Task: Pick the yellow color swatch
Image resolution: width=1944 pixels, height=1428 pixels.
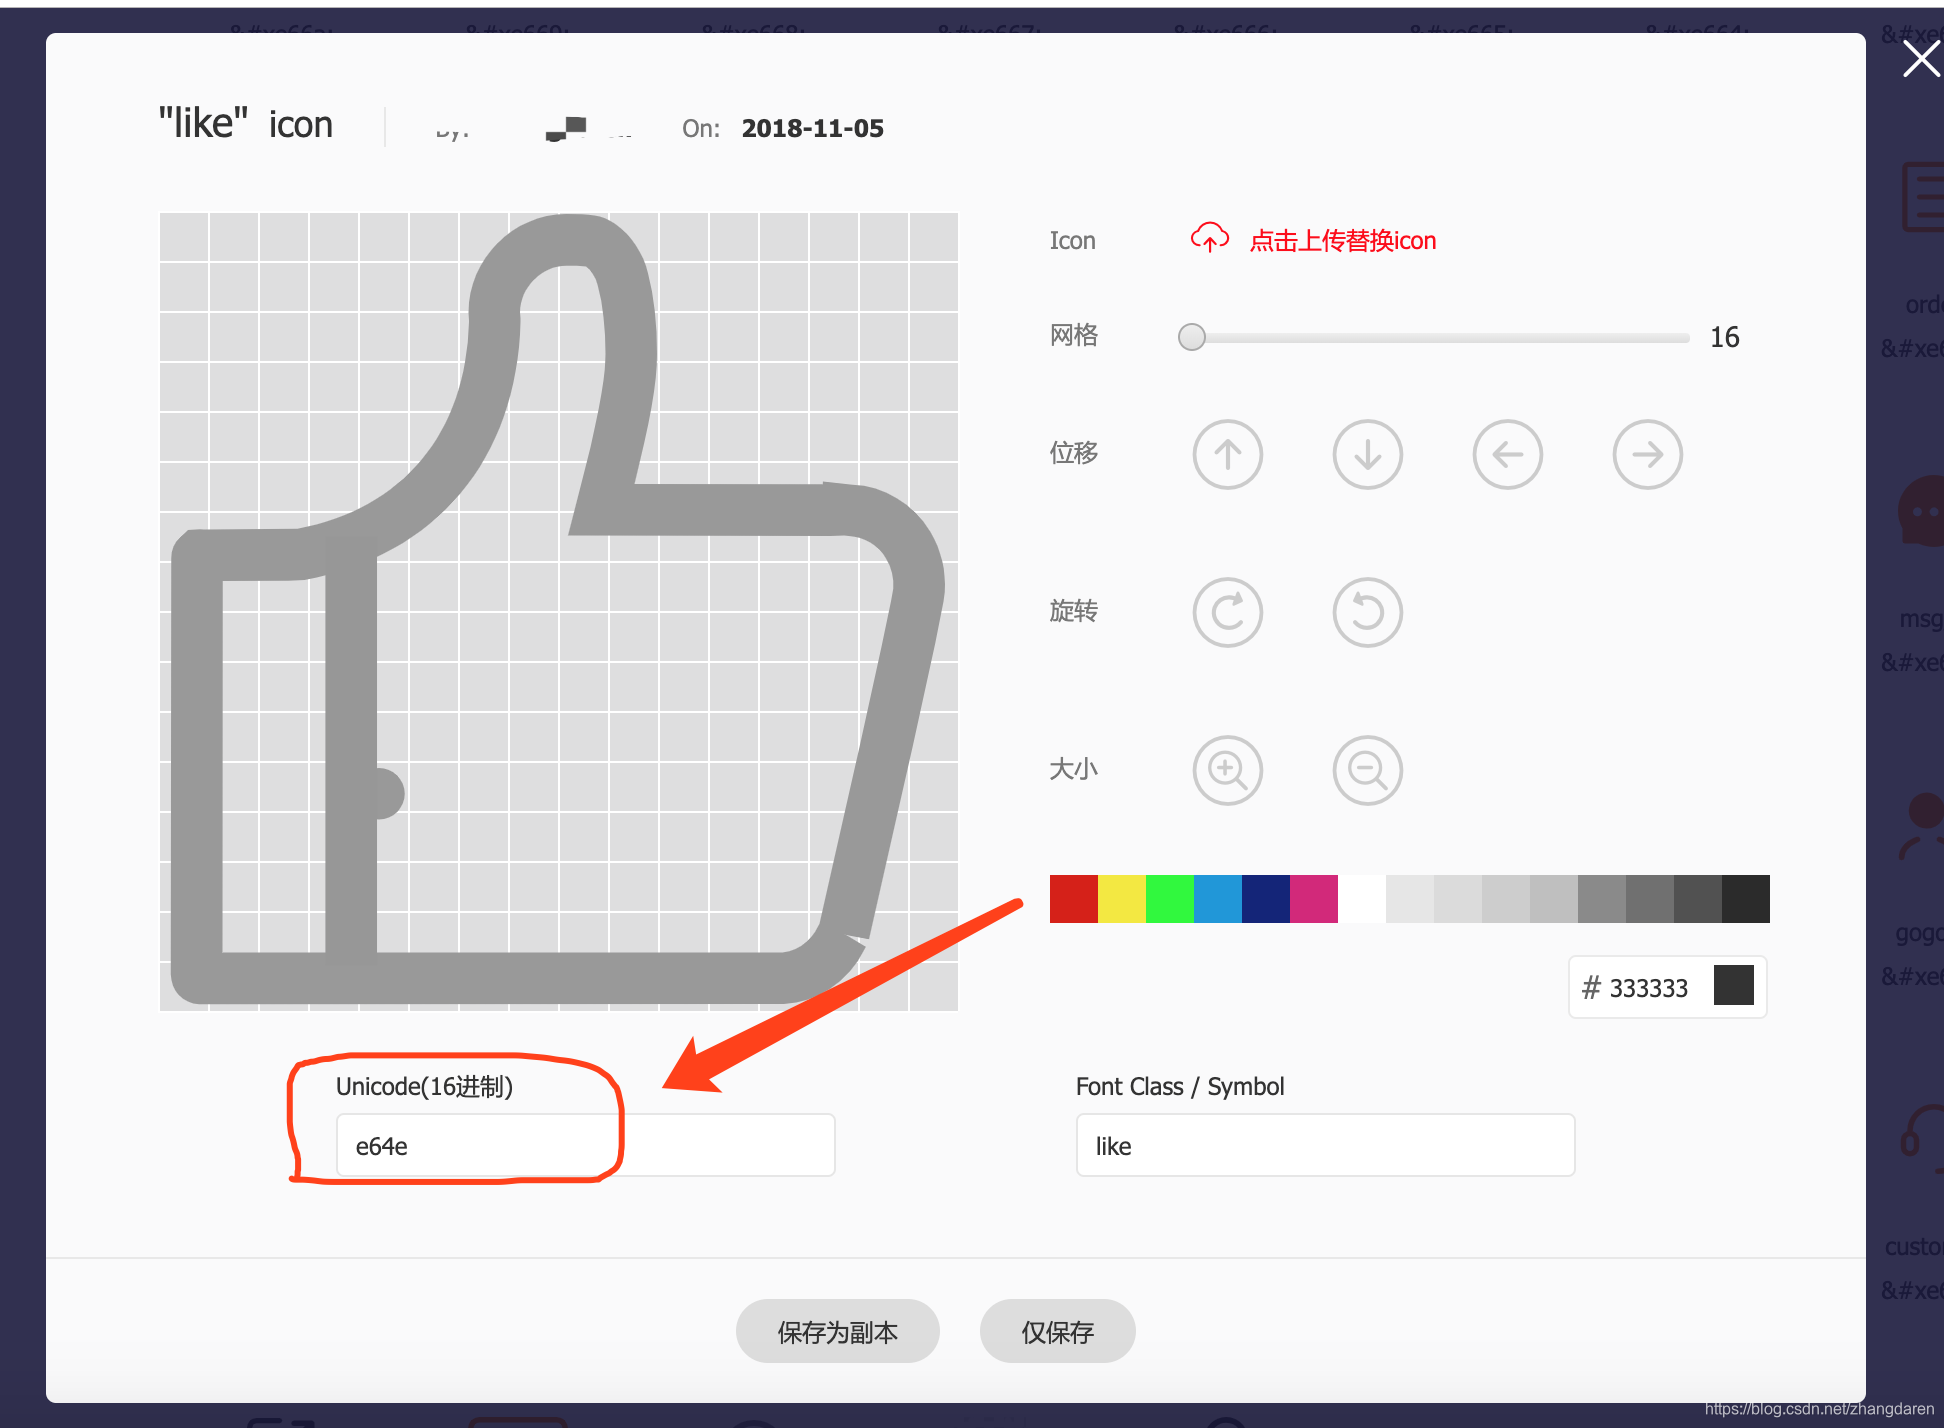Action: point(1121,898)
